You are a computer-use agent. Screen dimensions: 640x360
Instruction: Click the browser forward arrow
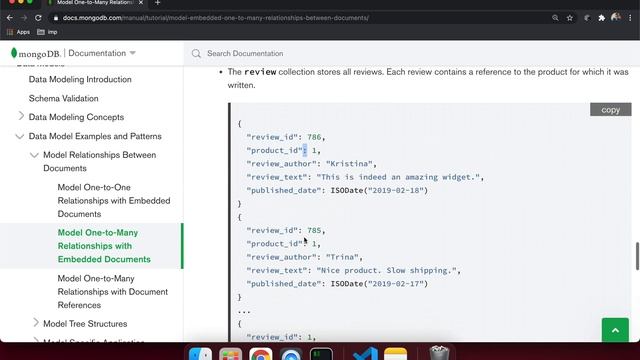click(24, 18)
